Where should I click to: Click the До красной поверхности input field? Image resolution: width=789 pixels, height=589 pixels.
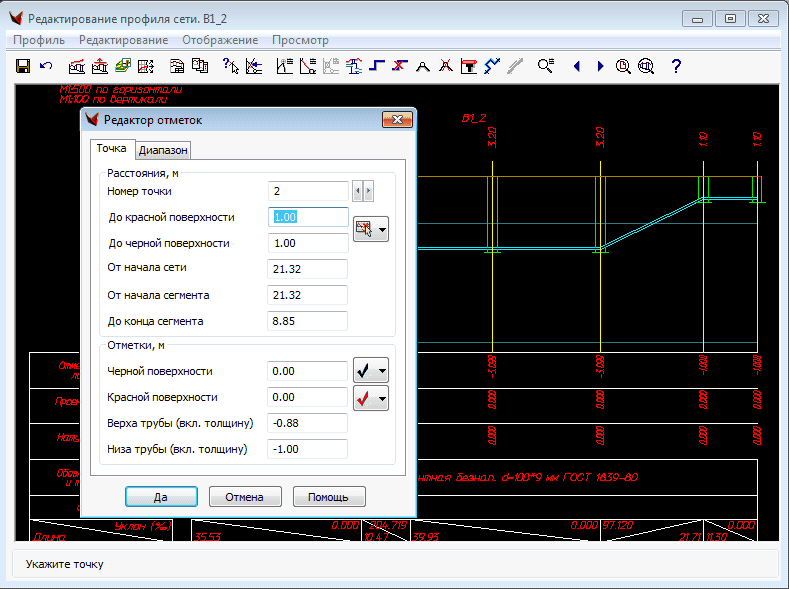point(308,217)
